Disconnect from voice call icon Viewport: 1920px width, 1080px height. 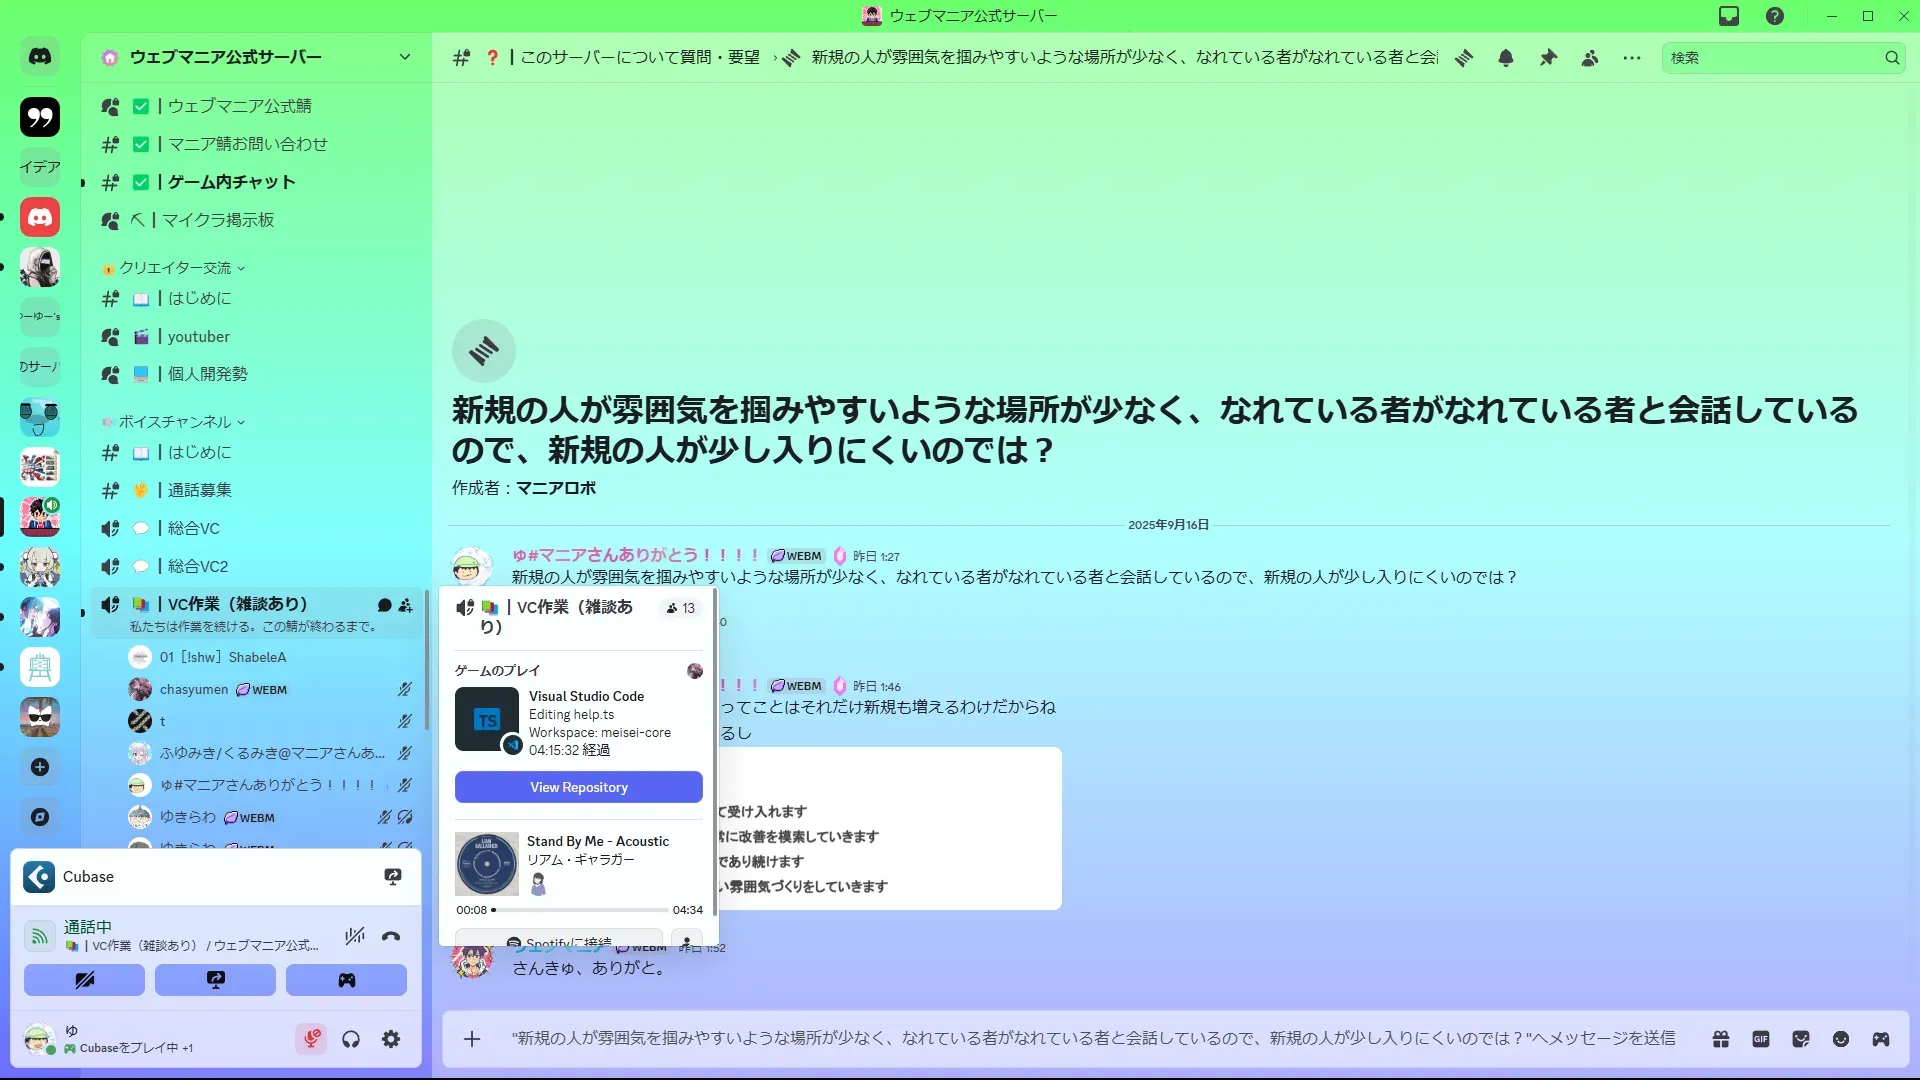391,936
